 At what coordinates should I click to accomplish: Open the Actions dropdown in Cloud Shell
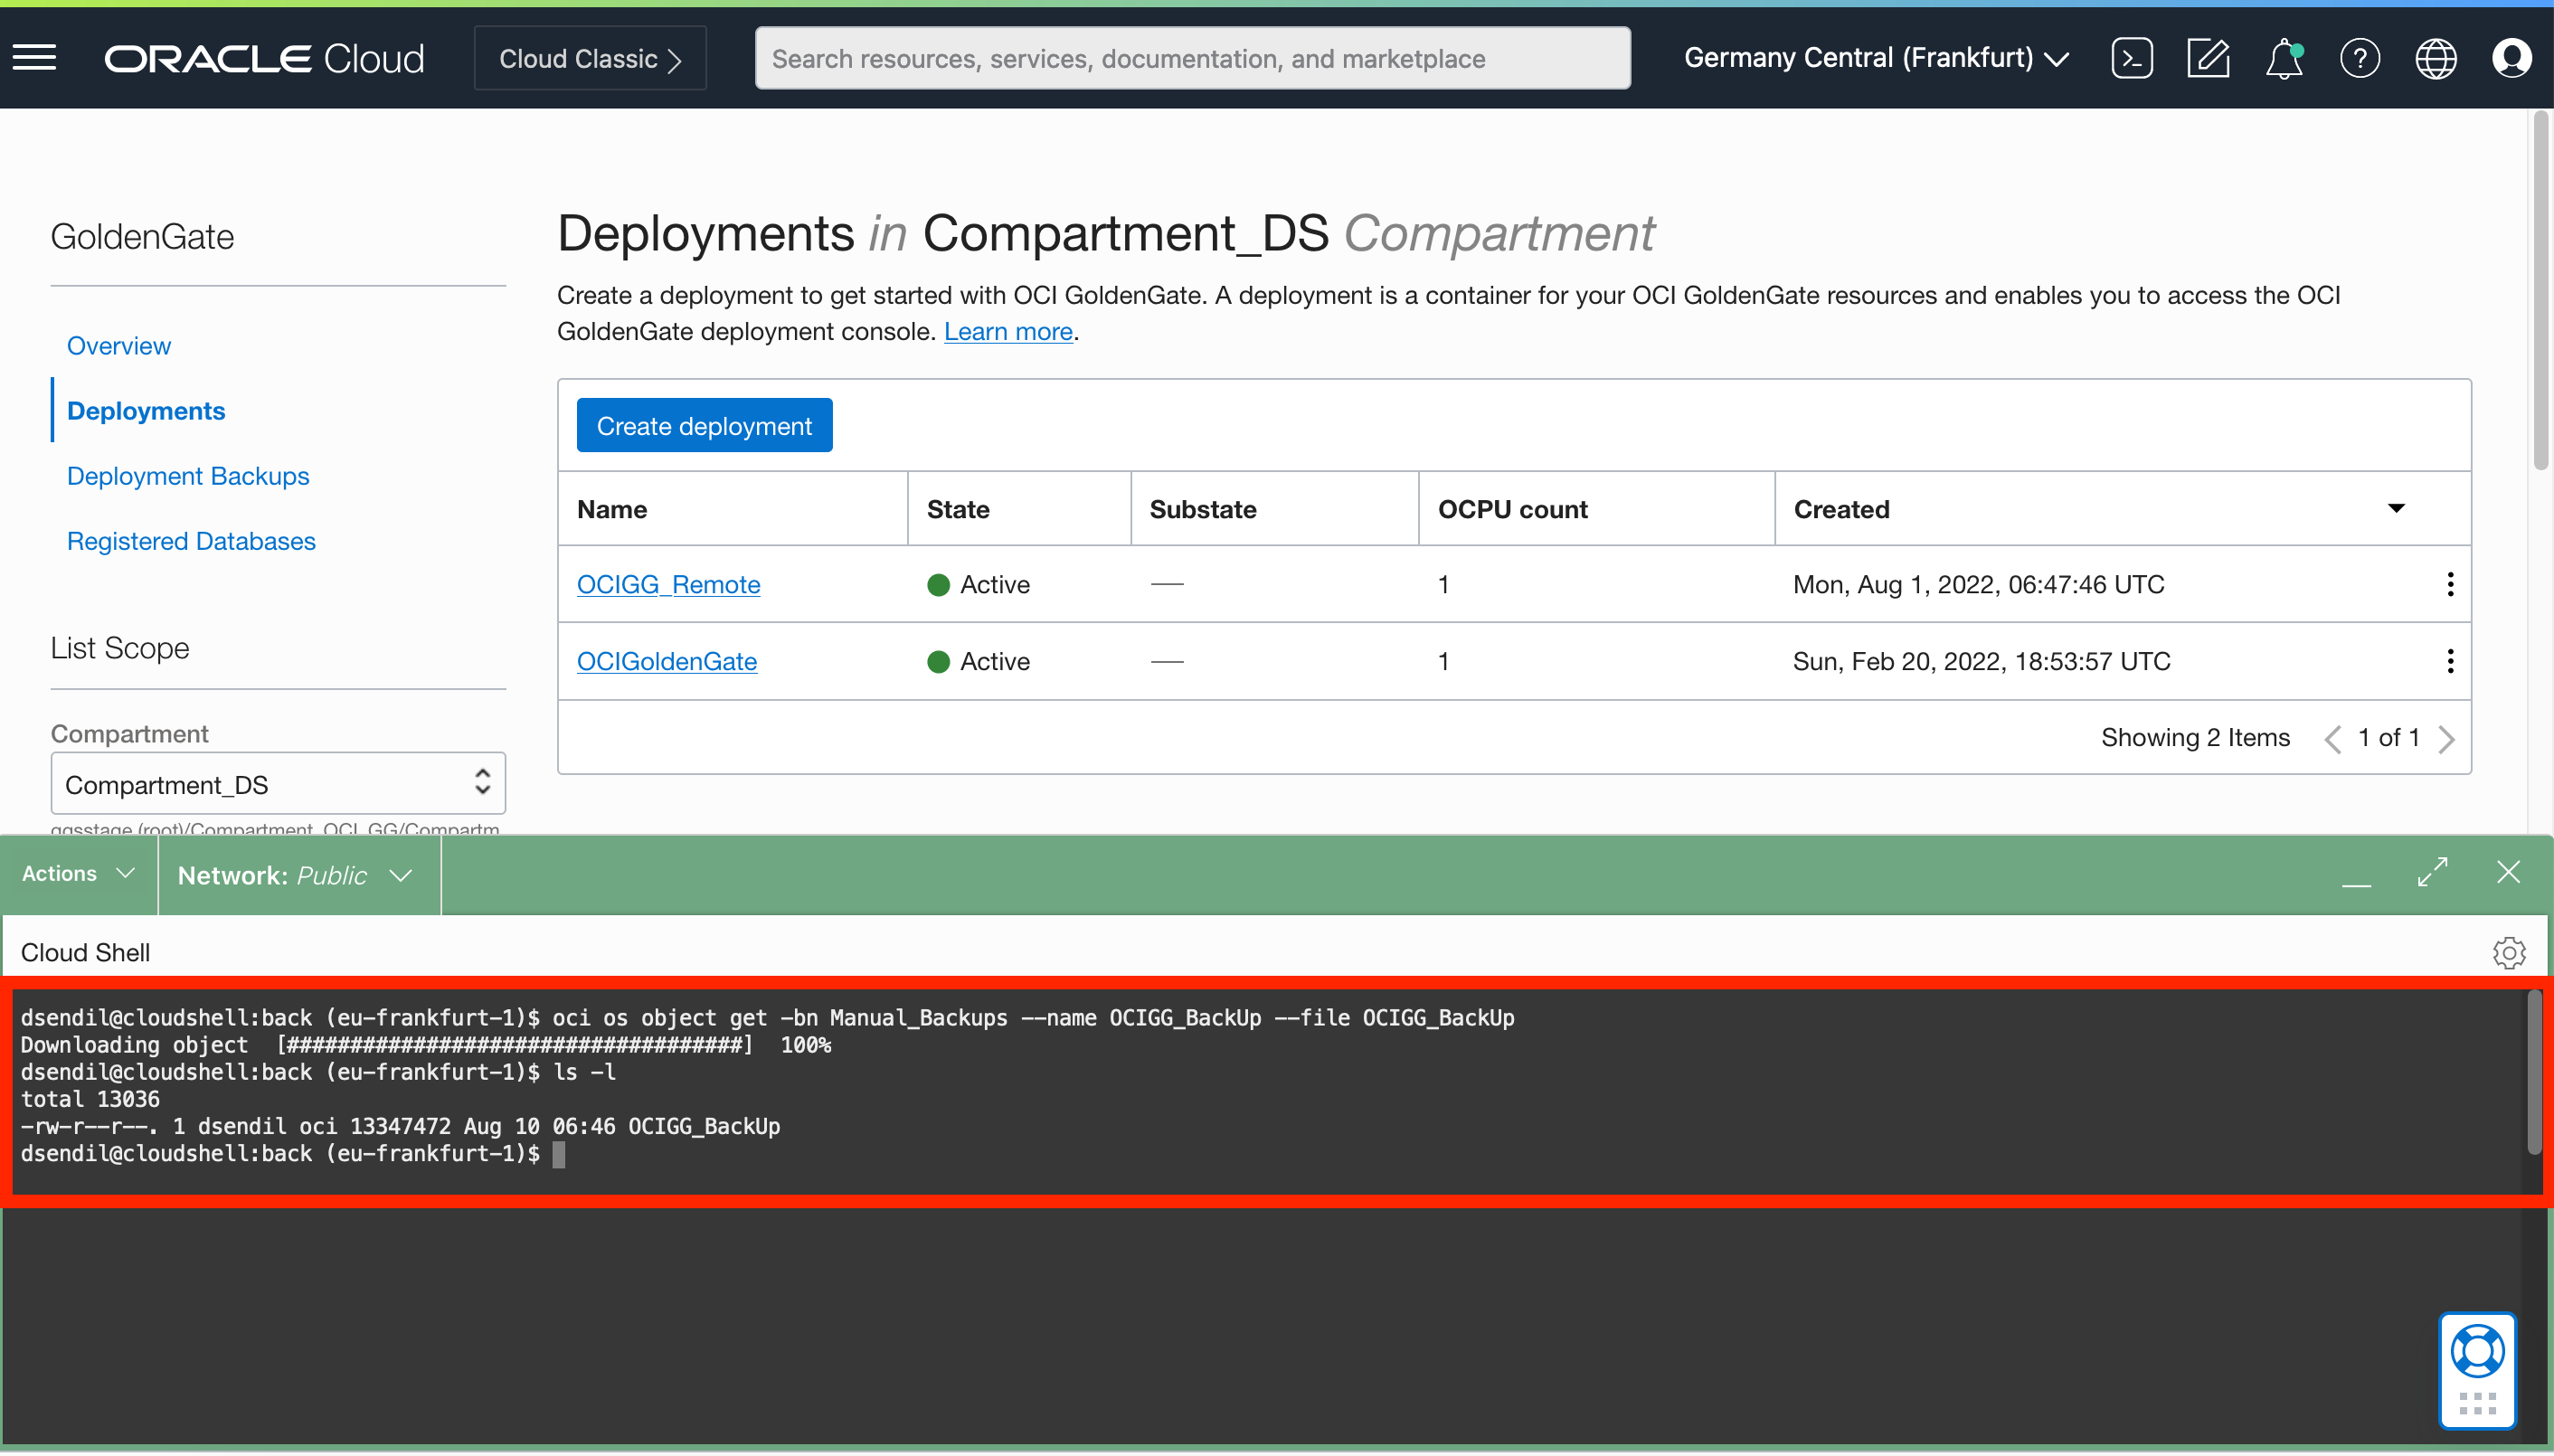coord(75,872)
